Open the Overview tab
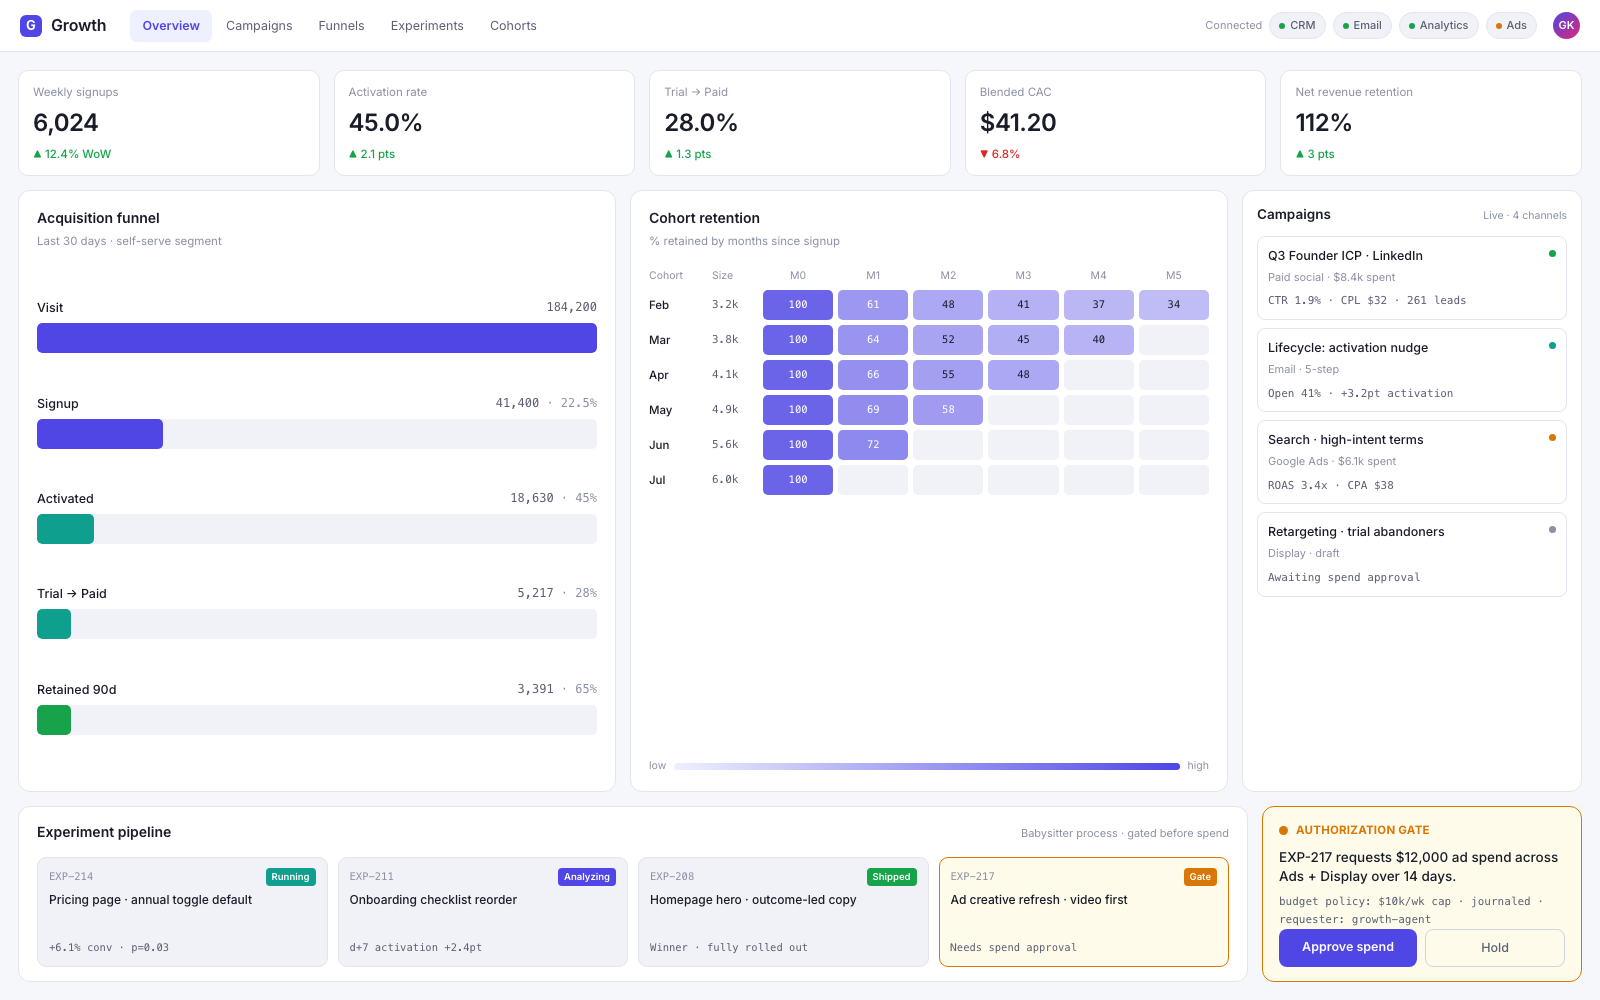The width and height of the screenshot is (1600, 1000). tap(171, 26)
